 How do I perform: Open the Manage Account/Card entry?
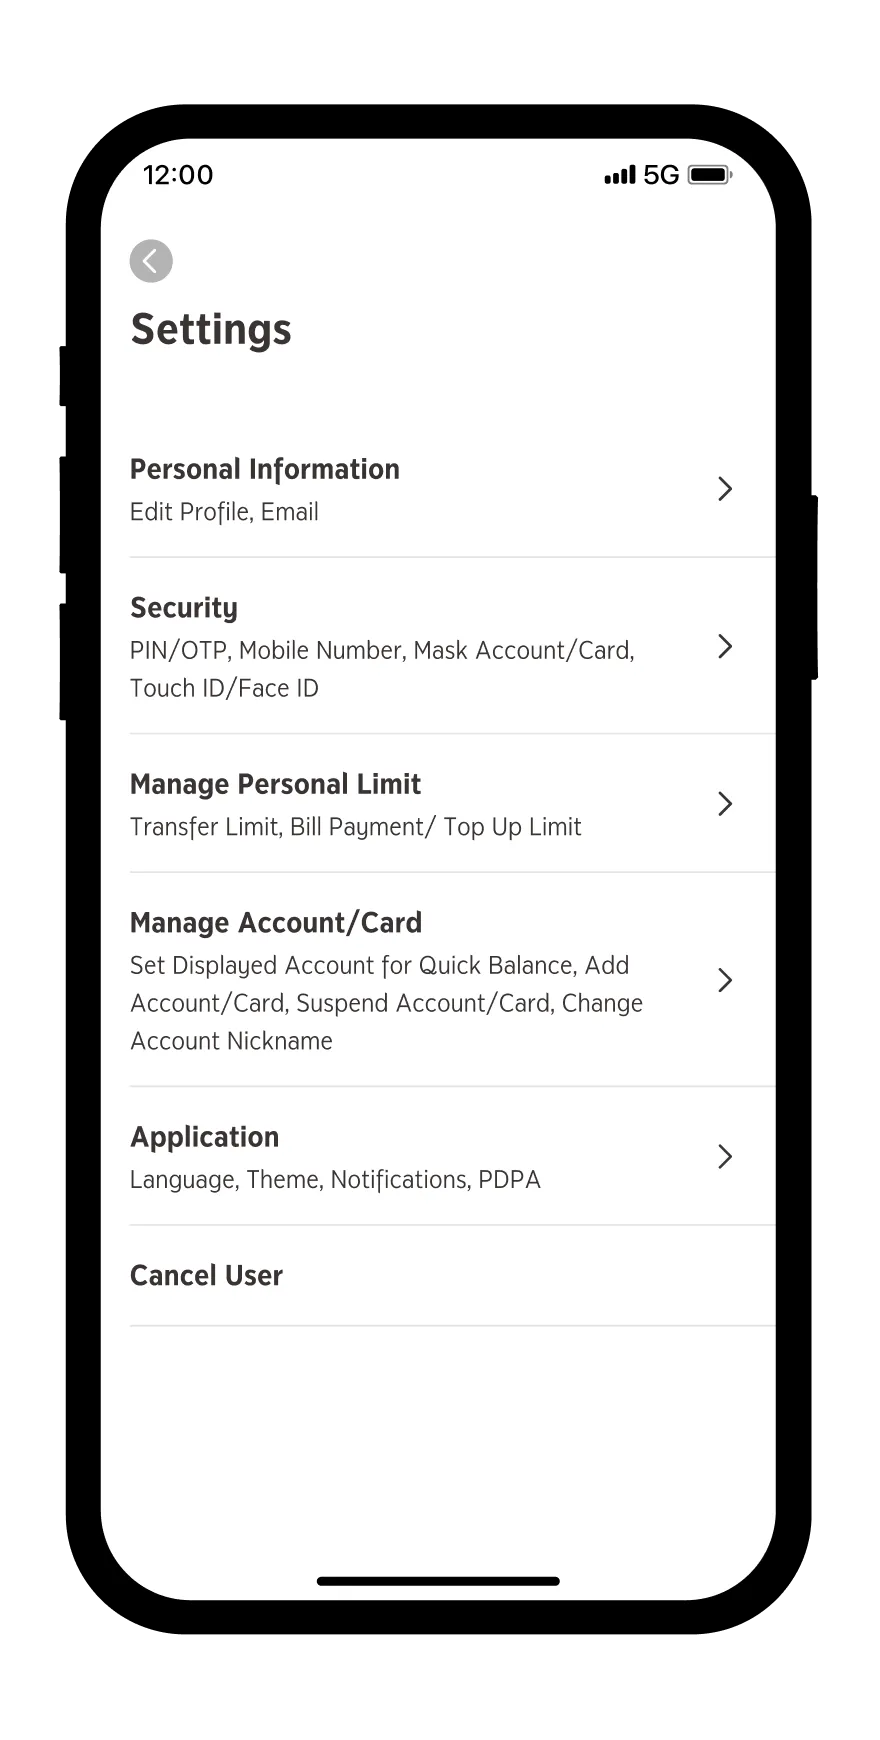tap(276, 922)
